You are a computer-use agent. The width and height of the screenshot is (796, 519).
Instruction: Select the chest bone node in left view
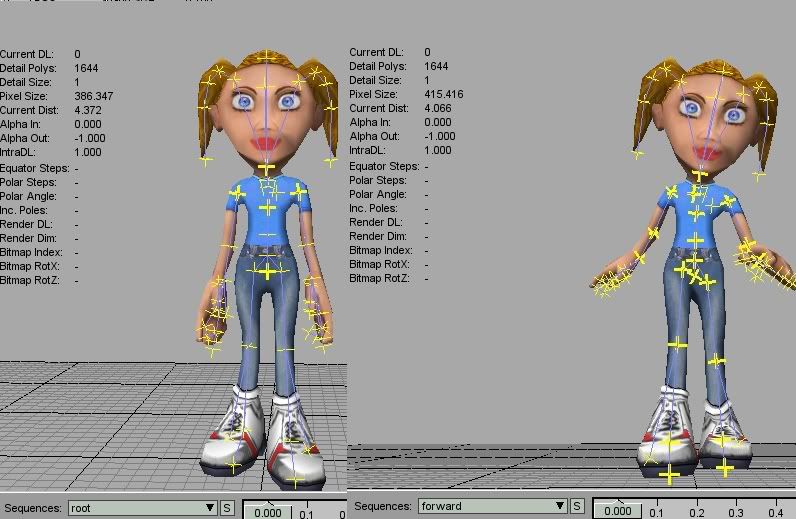[x=267, y=208]
